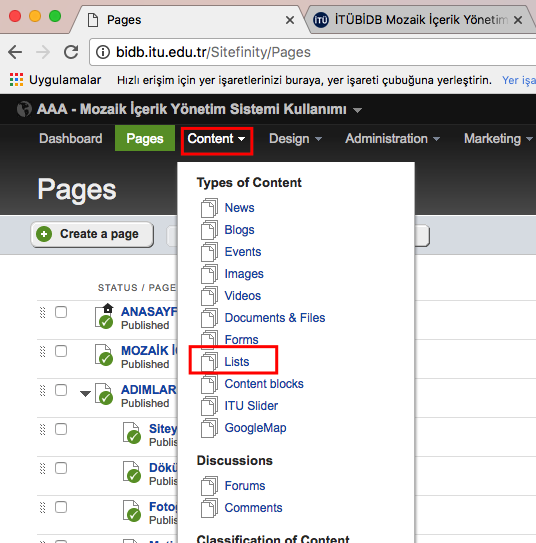
Task: Click the globe icon beside the site name
Action: click(24, 109)
